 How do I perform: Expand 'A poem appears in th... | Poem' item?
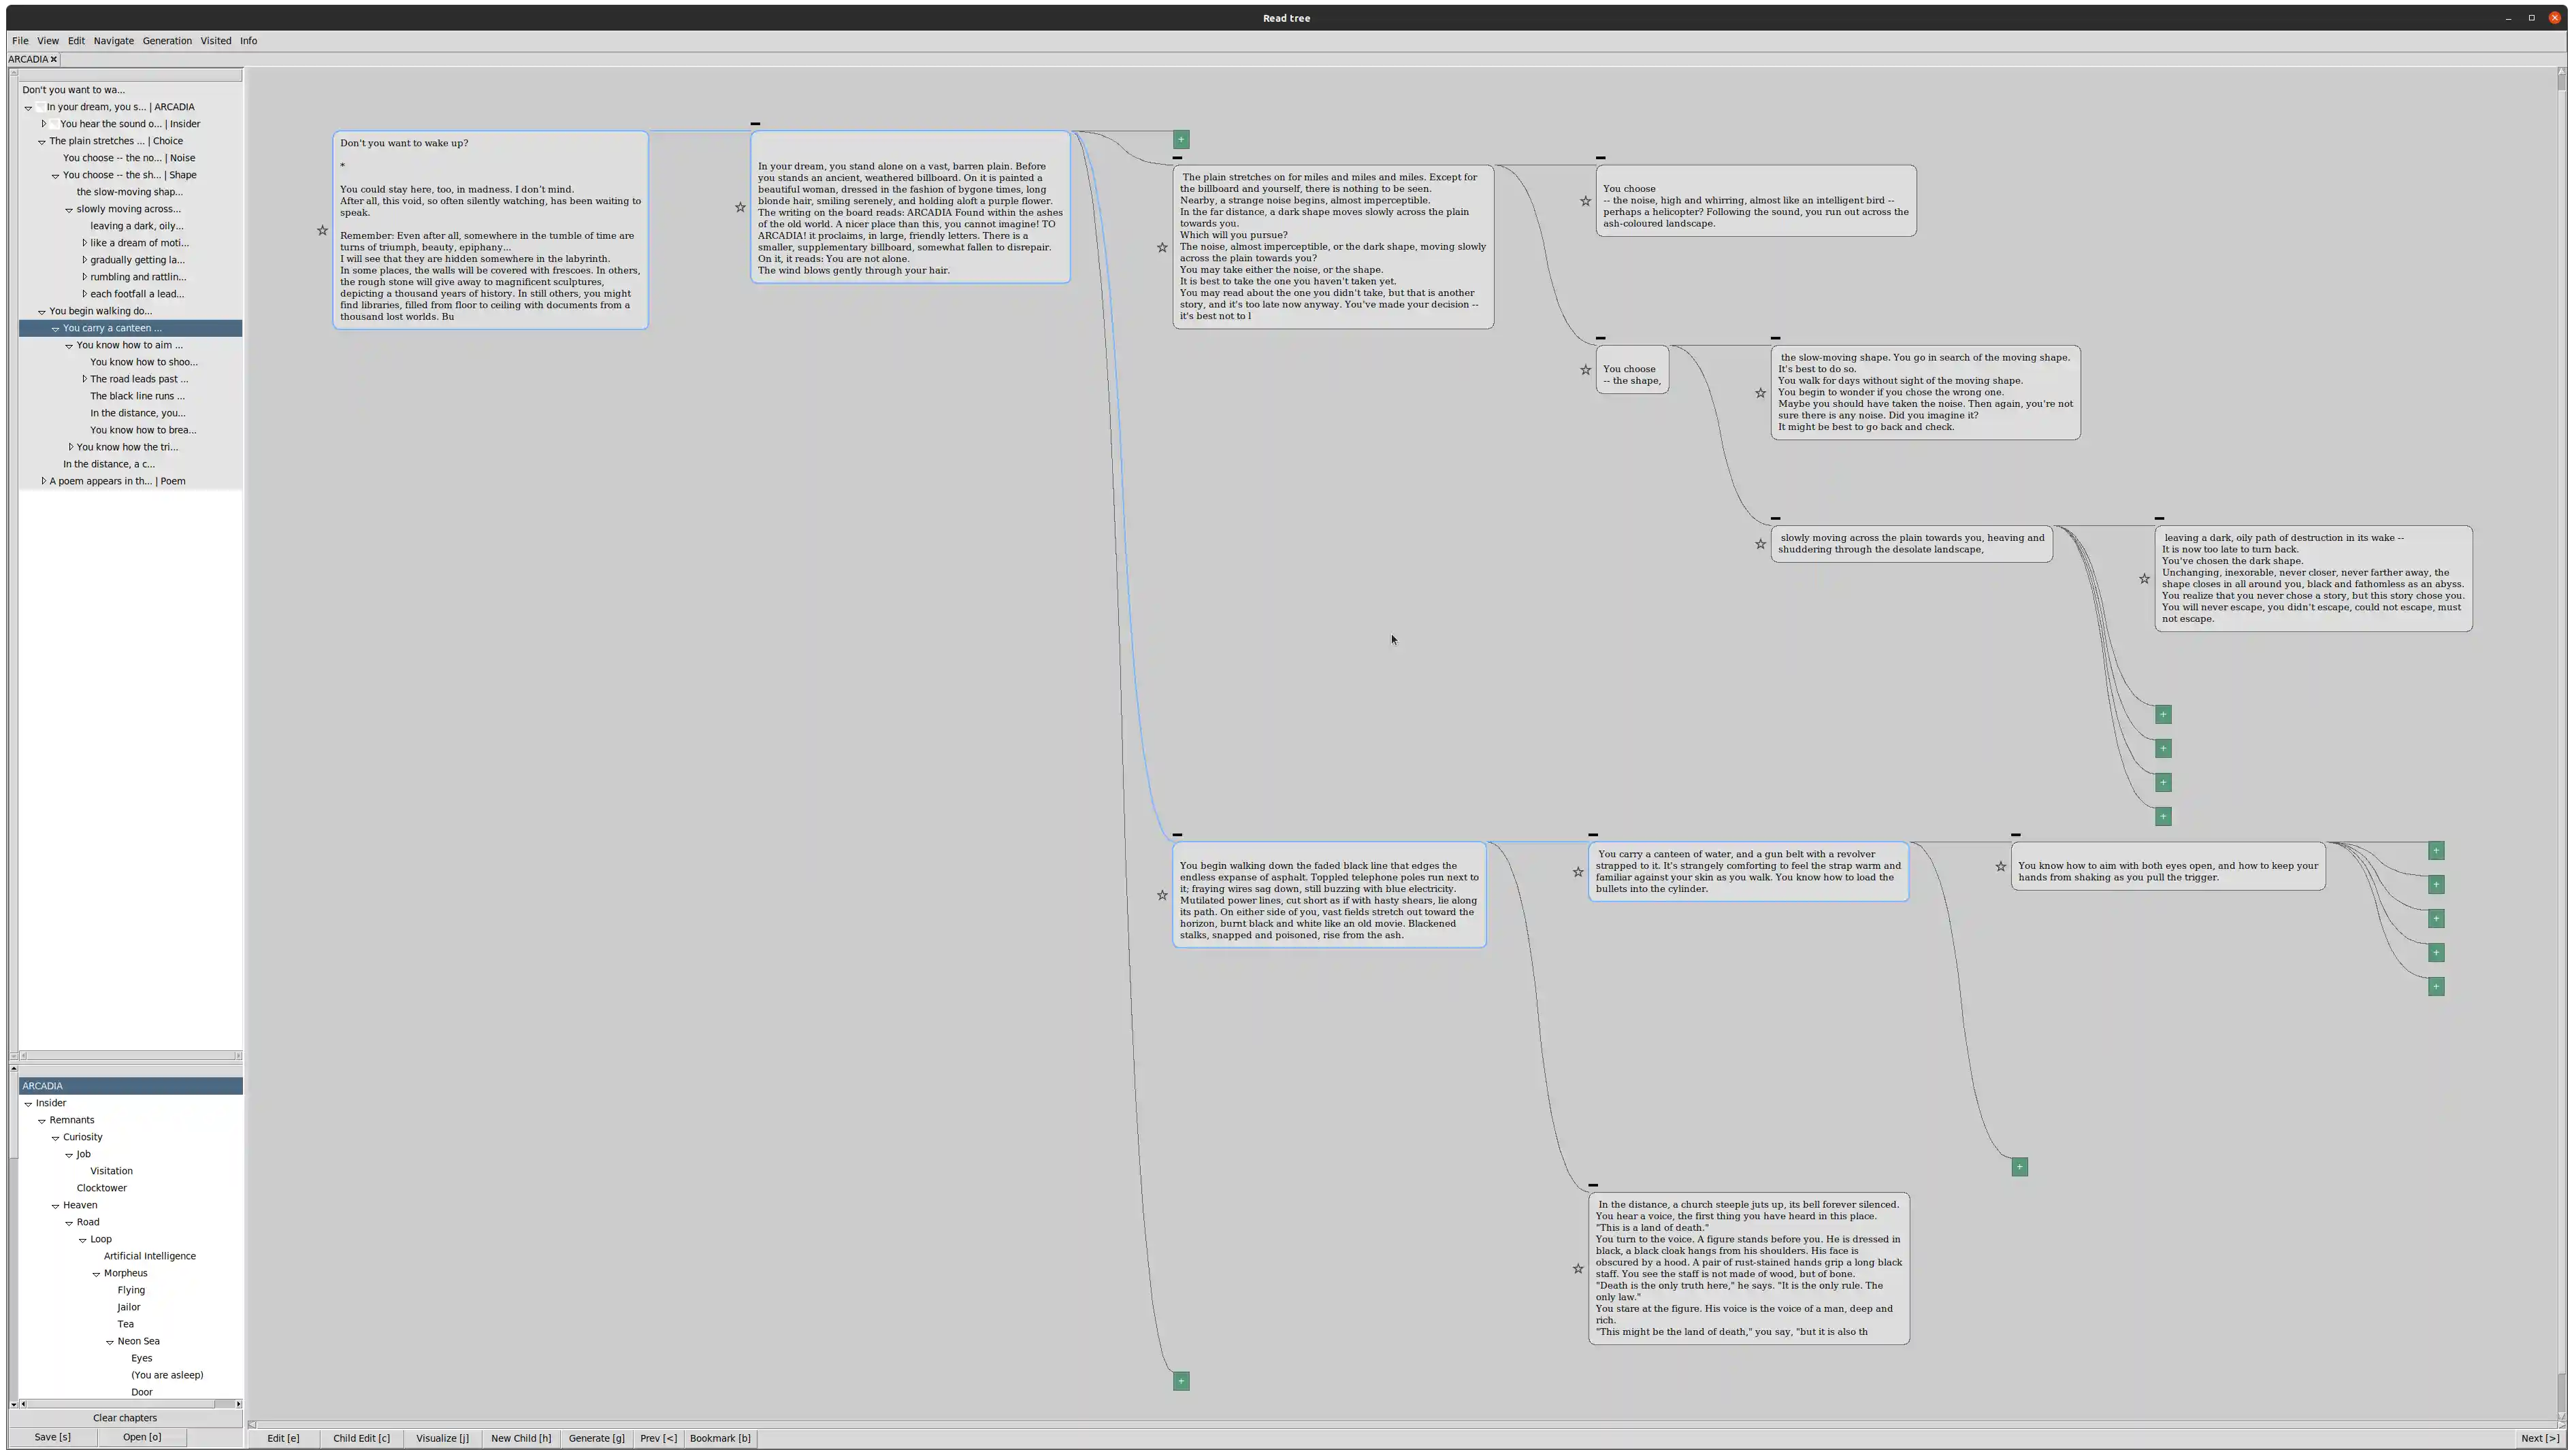tap(44, 481)
